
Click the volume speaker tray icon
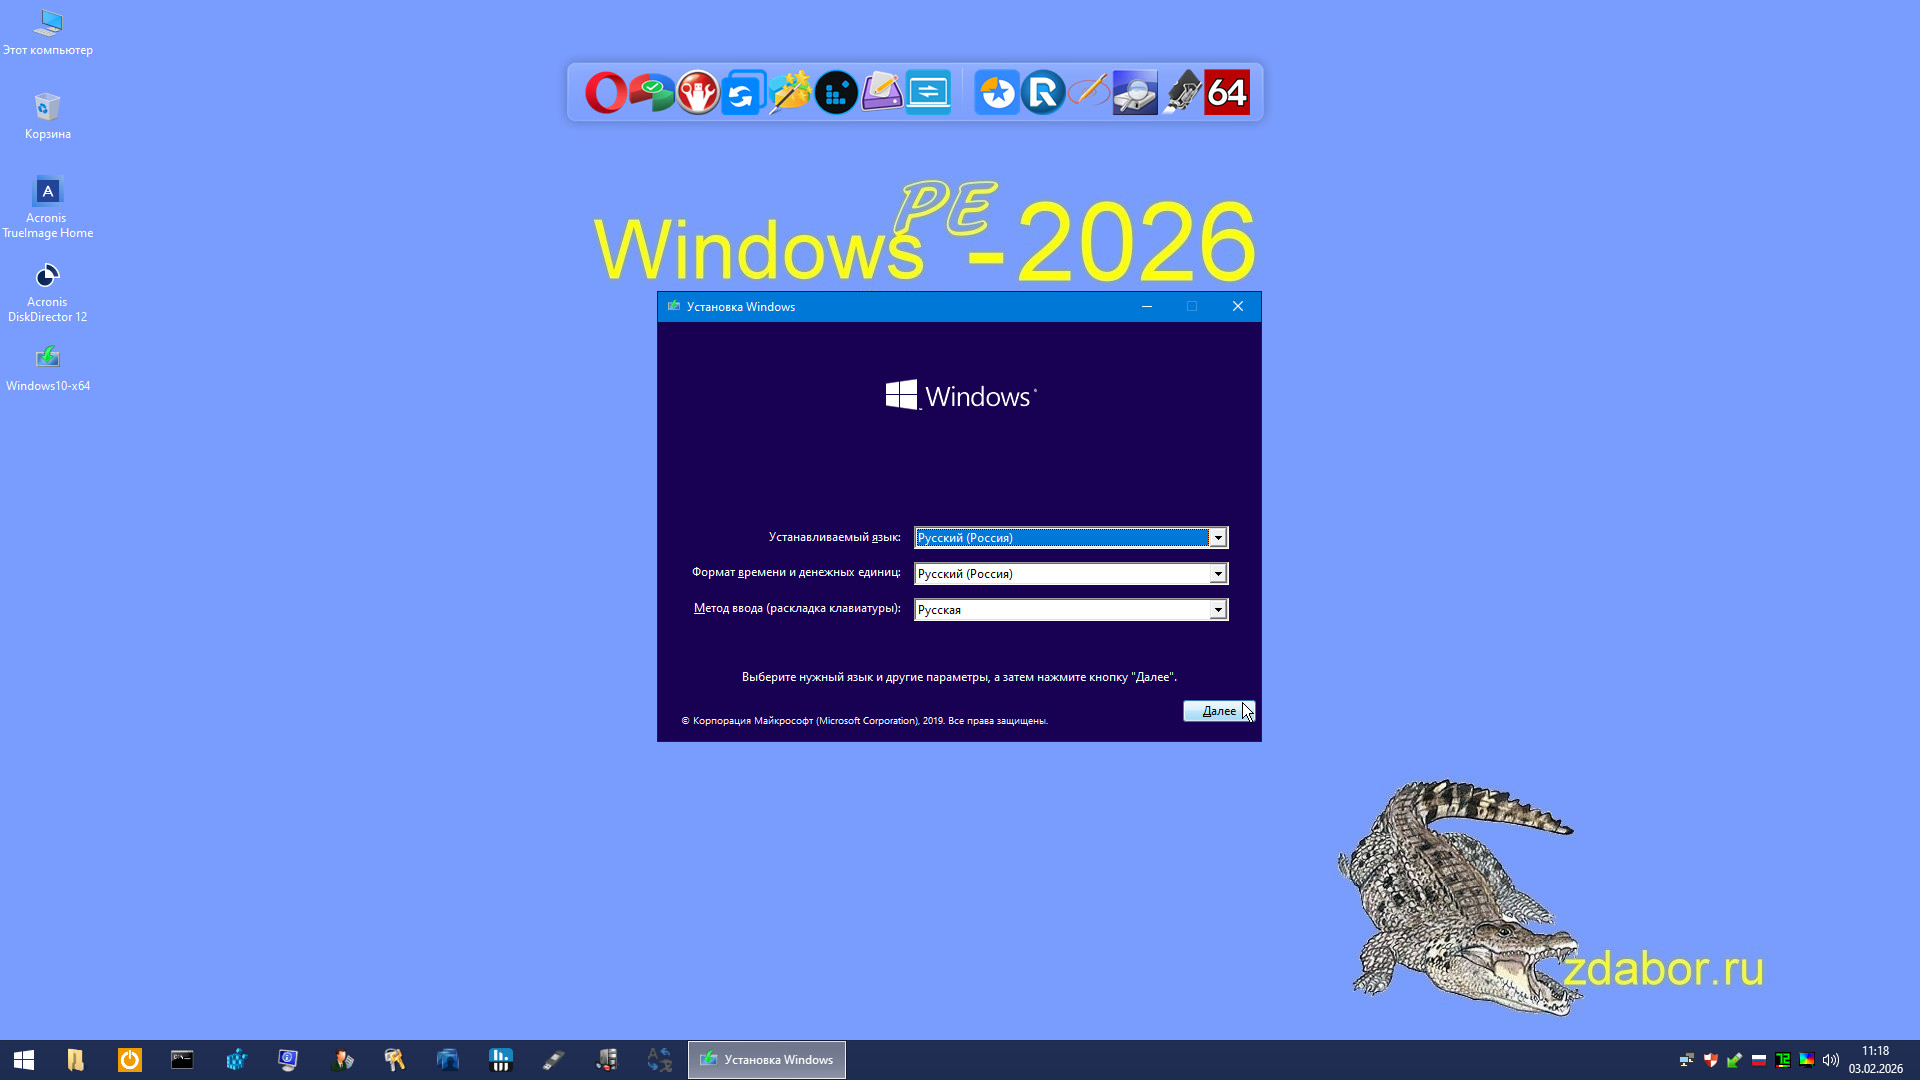[x=1830, y=1060]
